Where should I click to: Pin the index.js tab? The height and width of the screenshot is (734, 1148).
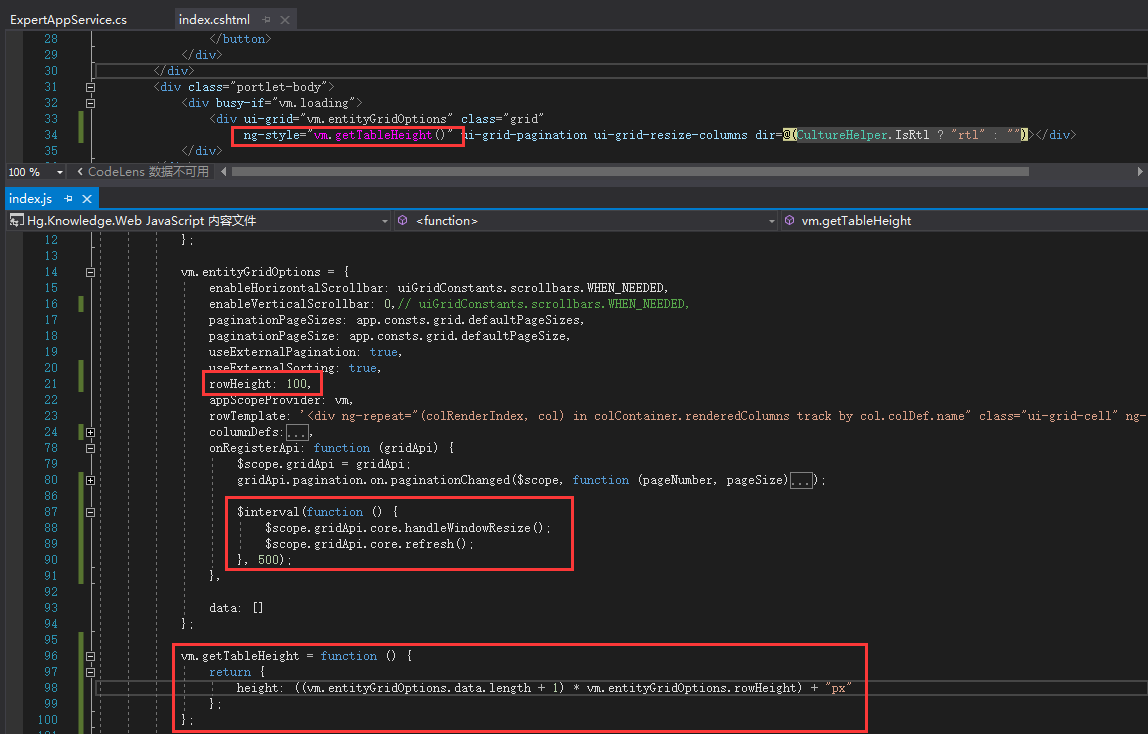pyautogui.click(x=68, y=198)
